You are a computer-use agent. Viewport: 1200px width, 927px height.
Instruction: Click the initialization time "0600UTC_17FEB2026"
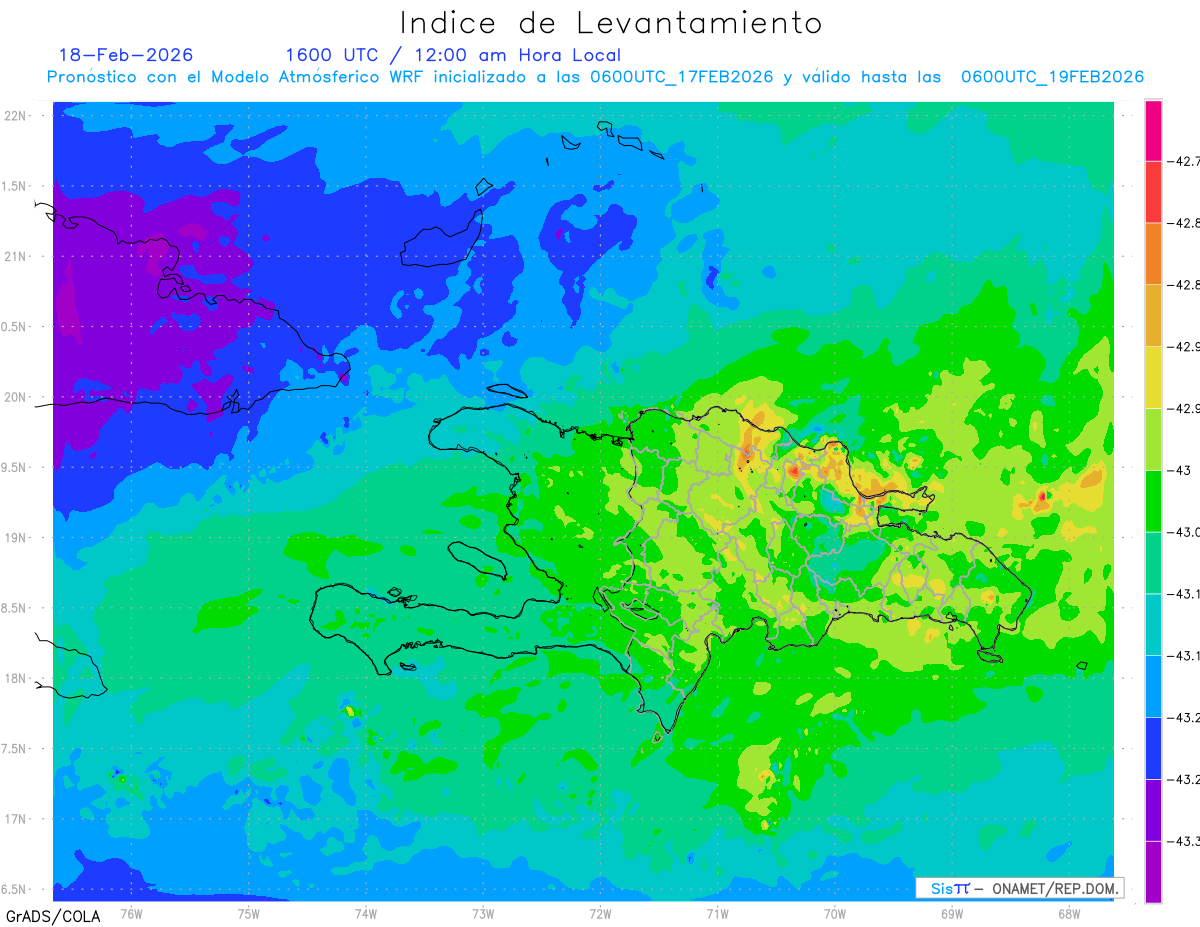click(x=682, y=77)
